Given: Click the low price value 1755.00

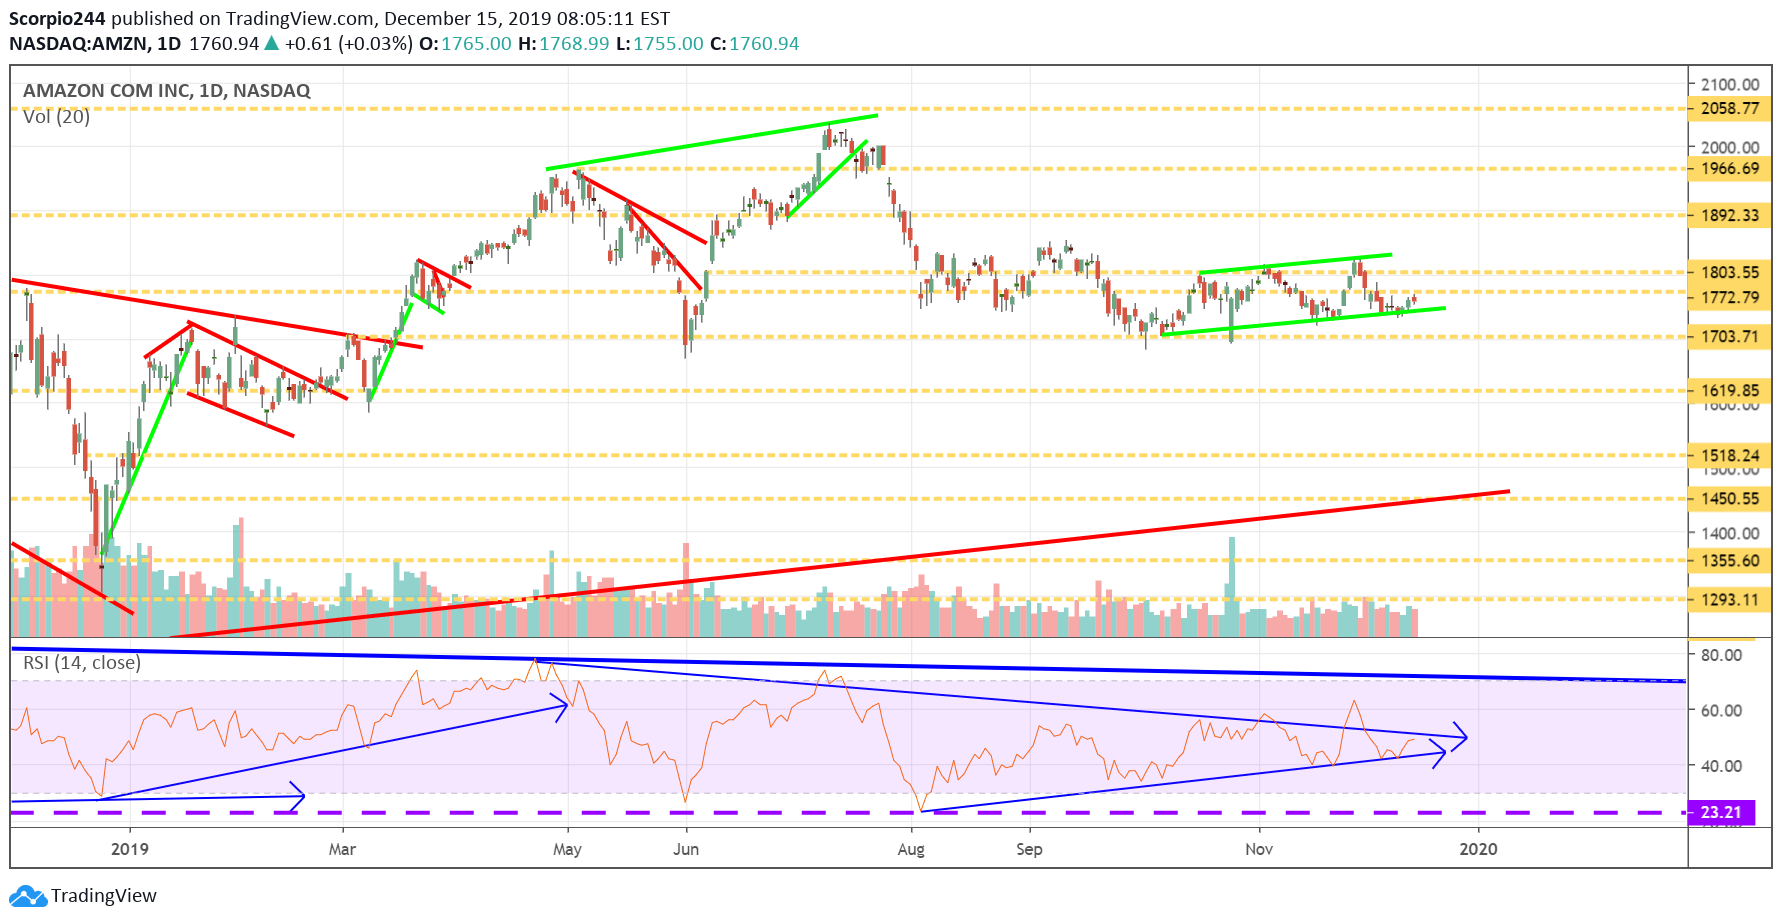Looking at the screenshot, I should click(x=668, y=44).
